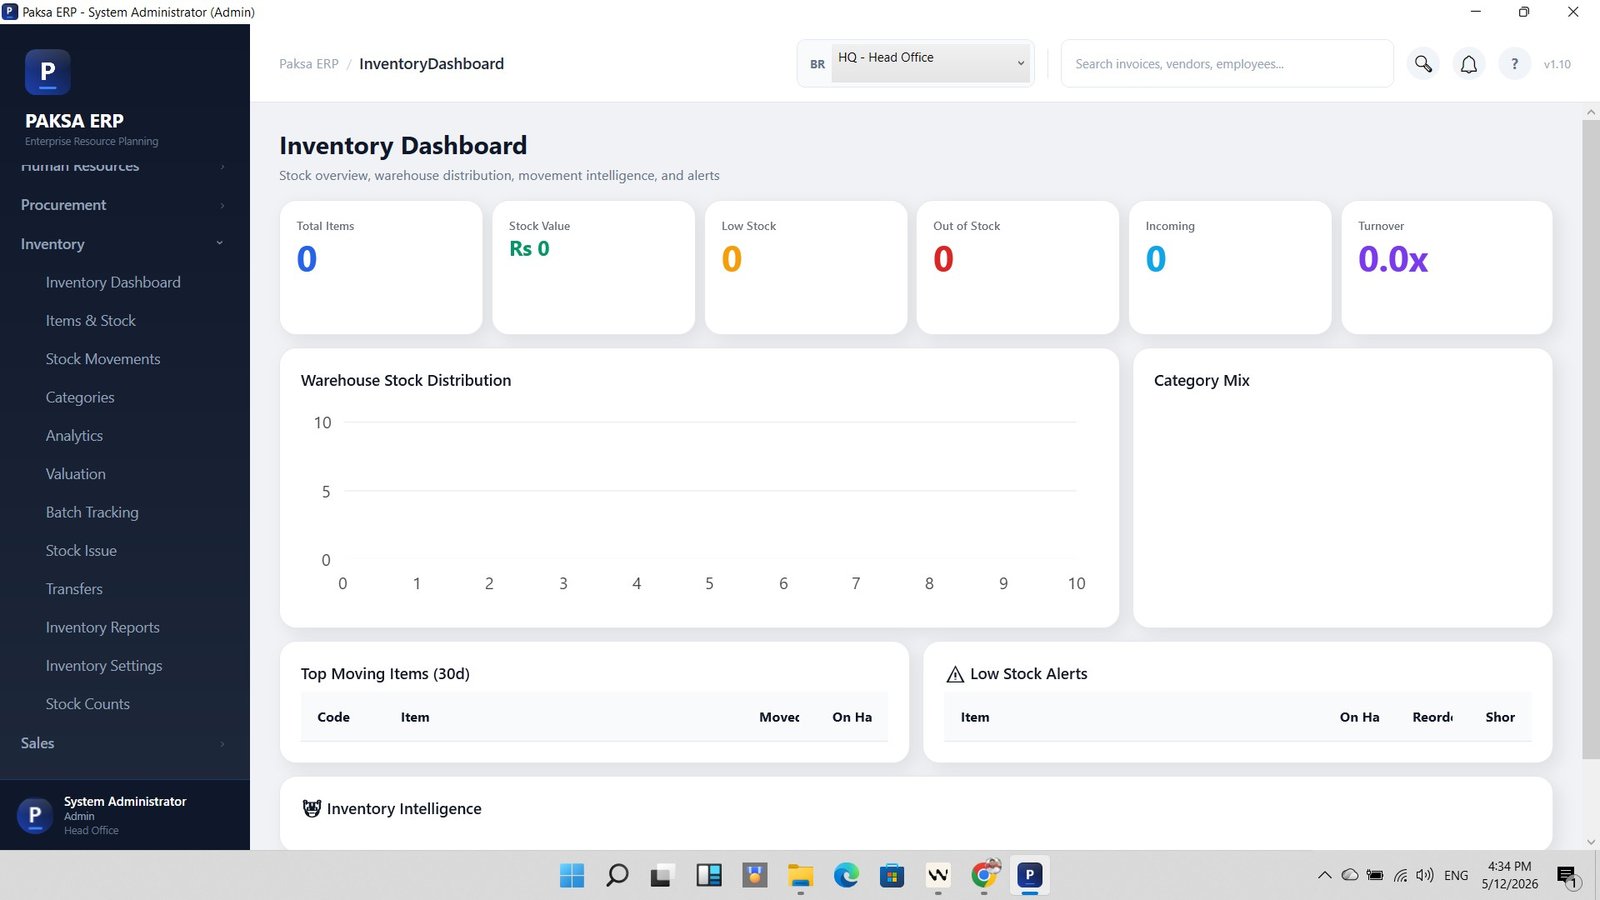Click the Out of Stock card
This screenshot has width=1600, height=900.
[x=1018, y=268]
